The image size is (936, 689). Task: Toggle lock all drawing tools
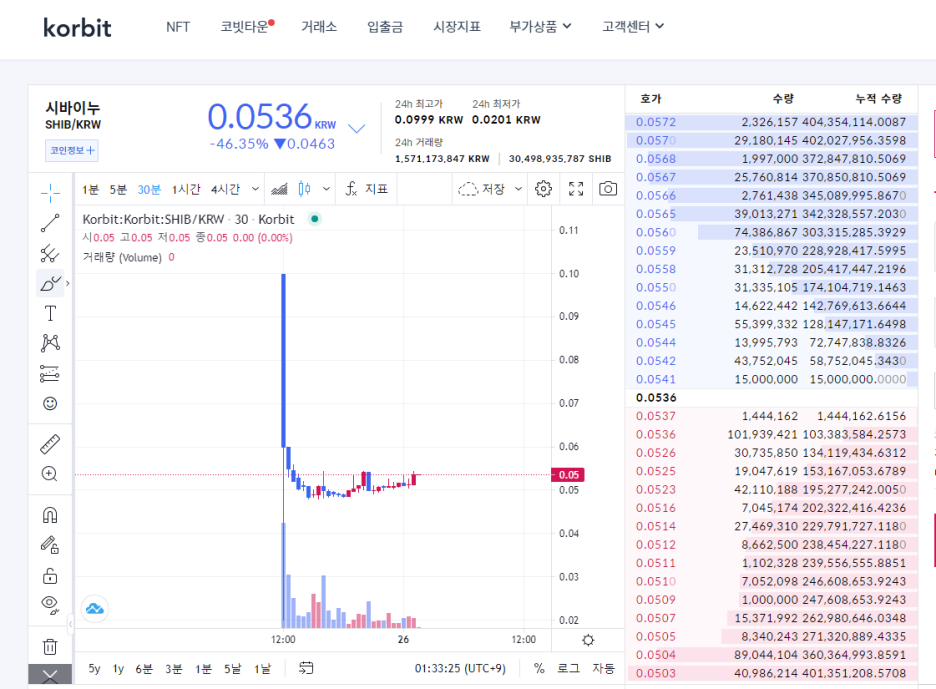coord(50,576)
